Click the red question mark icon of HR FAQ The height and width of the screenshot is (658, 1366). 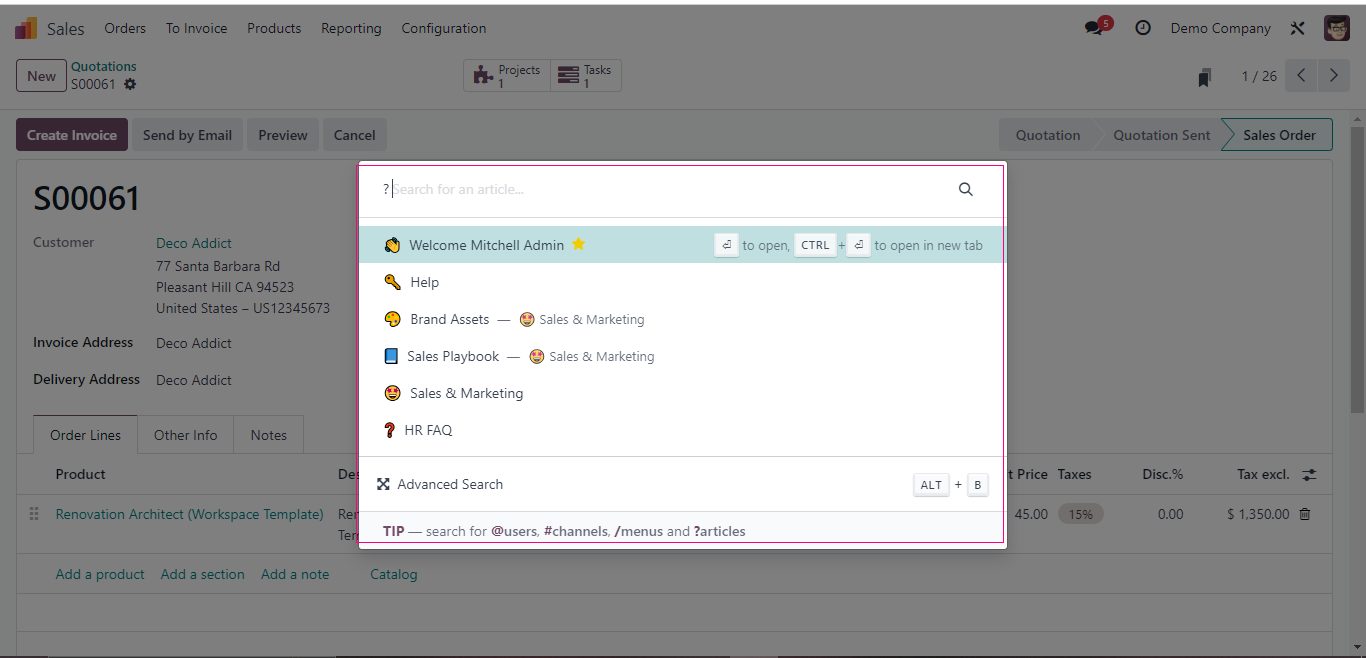390,430
